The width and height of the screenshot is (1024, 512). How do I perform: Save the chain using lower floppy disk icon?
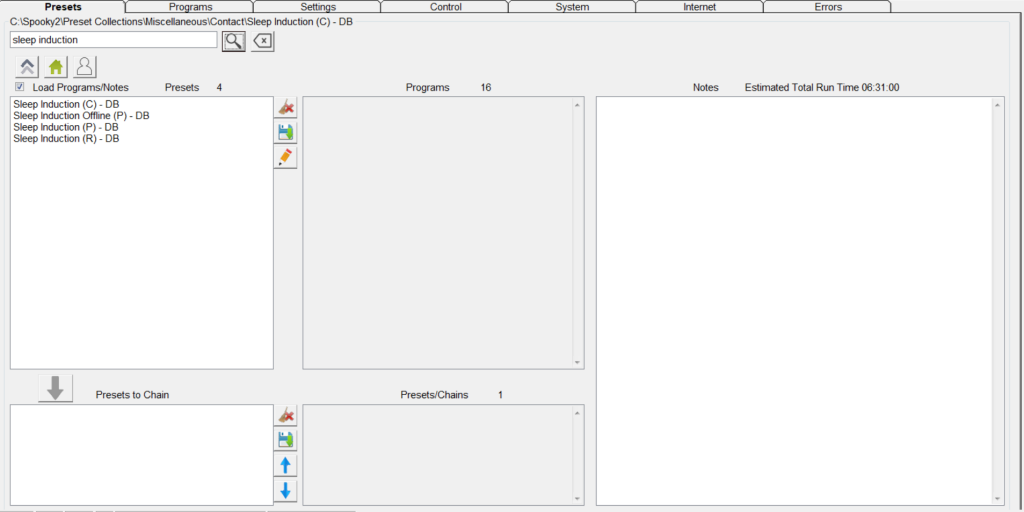point(286,440)
